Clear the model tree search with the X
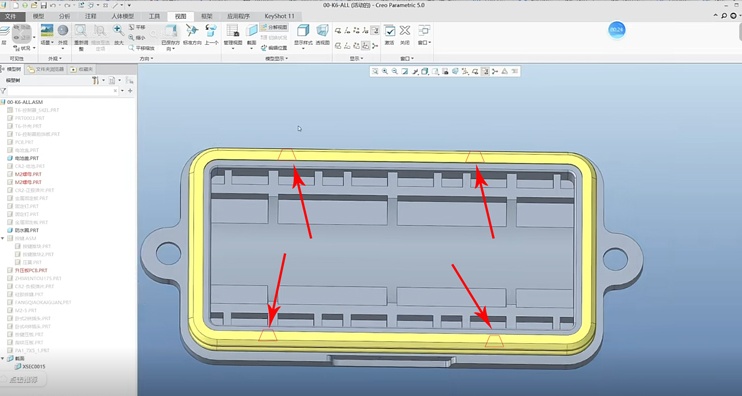 point(115,91)
